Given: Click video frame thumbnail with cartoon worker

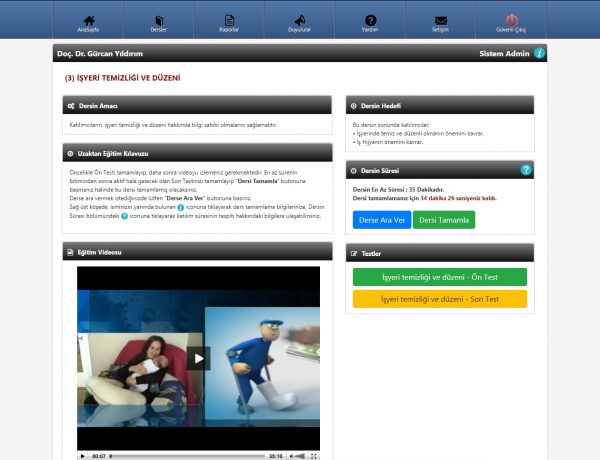Looking at the screenshot, I should click(262, 363).
